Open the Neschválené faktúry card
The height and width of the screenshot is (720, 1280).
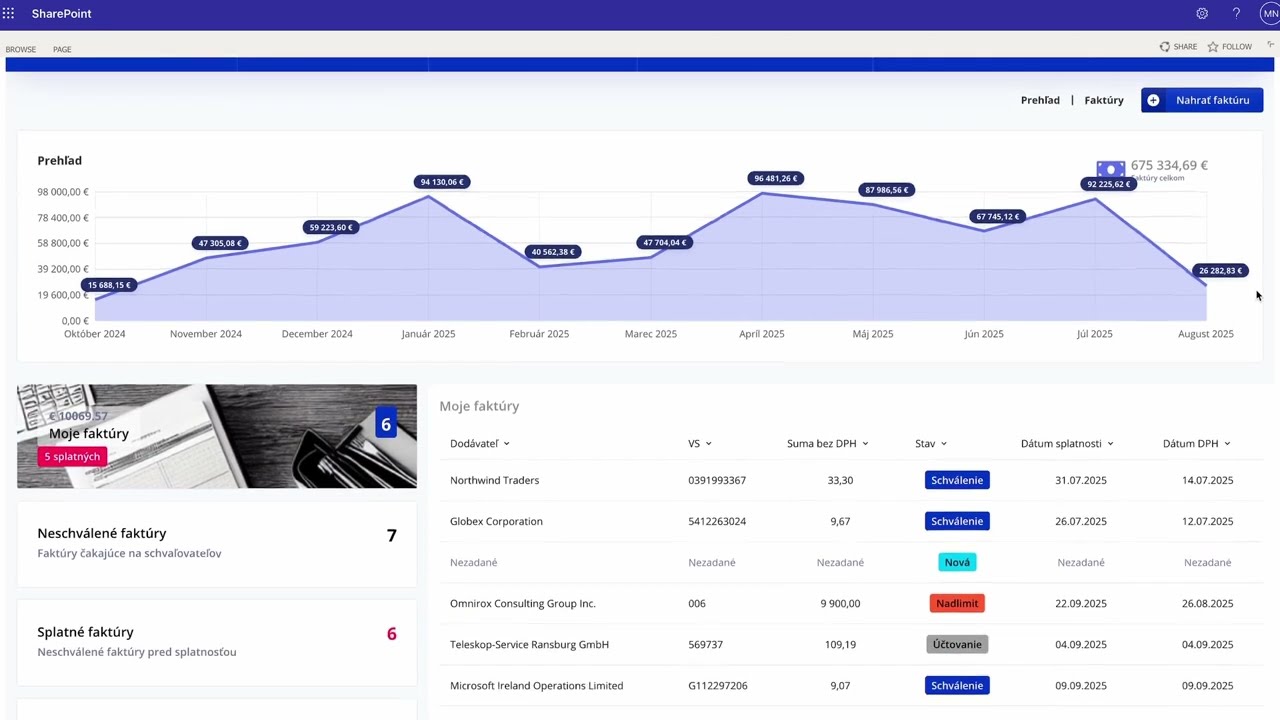217,543
